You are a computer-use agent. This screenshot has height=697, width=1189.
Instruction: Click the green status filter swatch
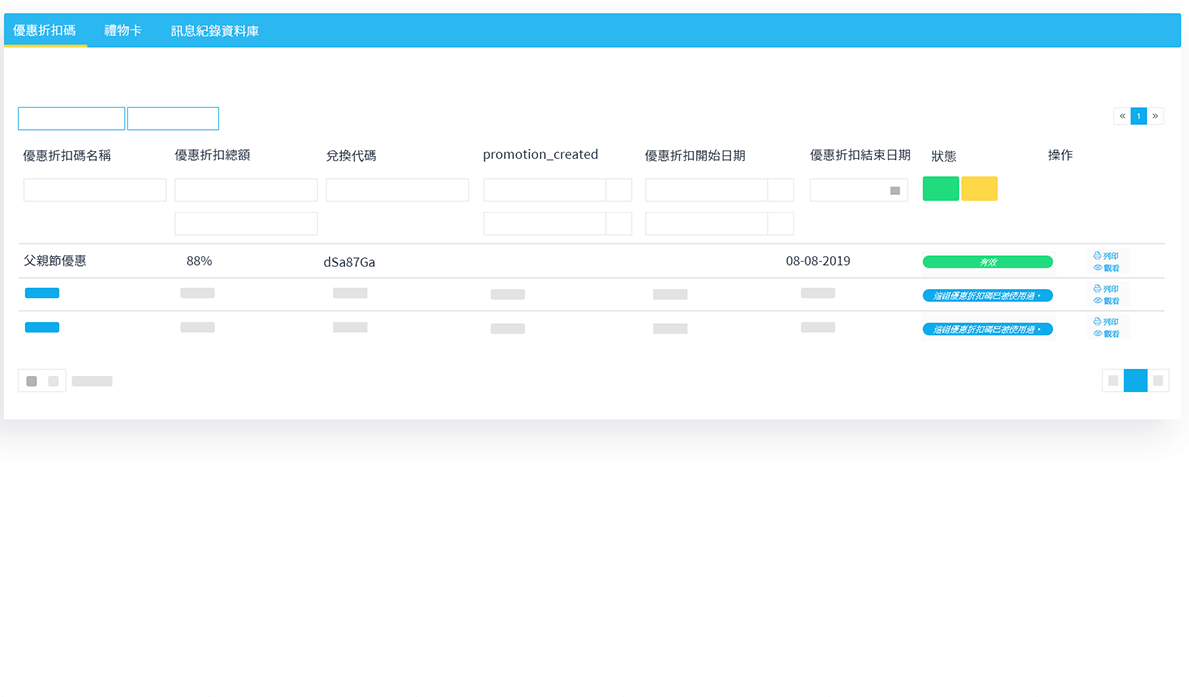[x=940, y=189]
